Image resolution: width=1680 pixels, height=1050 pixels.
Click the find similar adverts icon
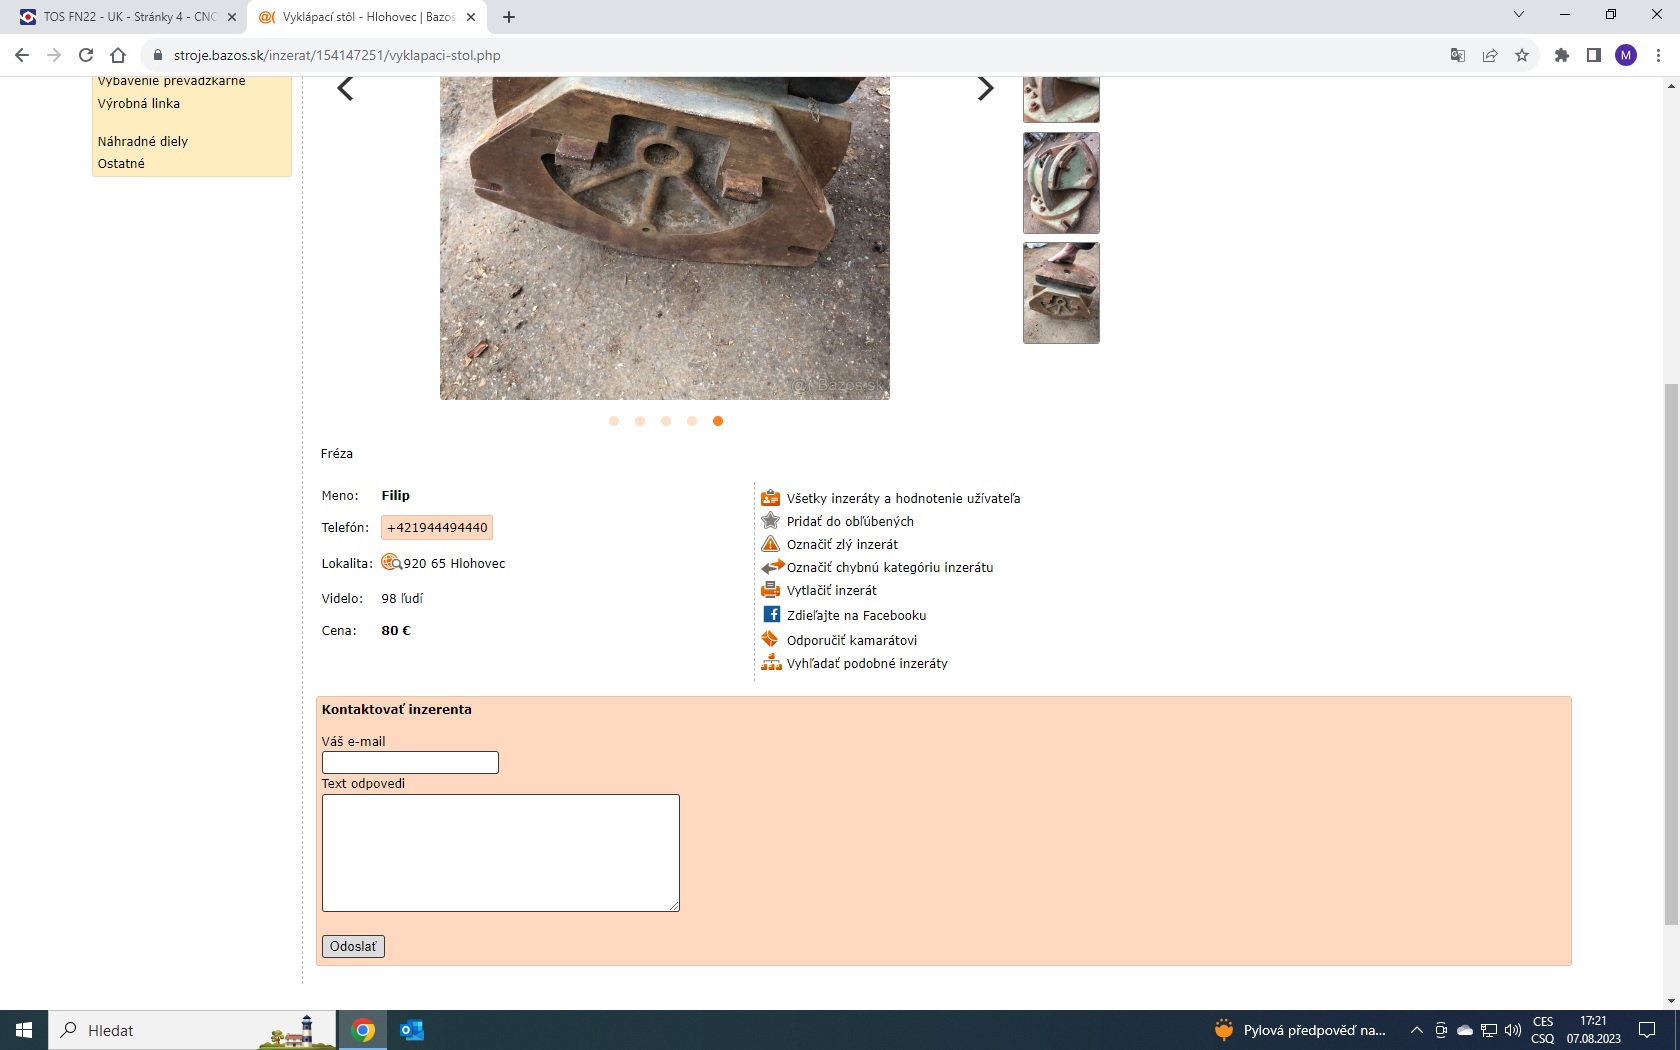coord(770,663)
